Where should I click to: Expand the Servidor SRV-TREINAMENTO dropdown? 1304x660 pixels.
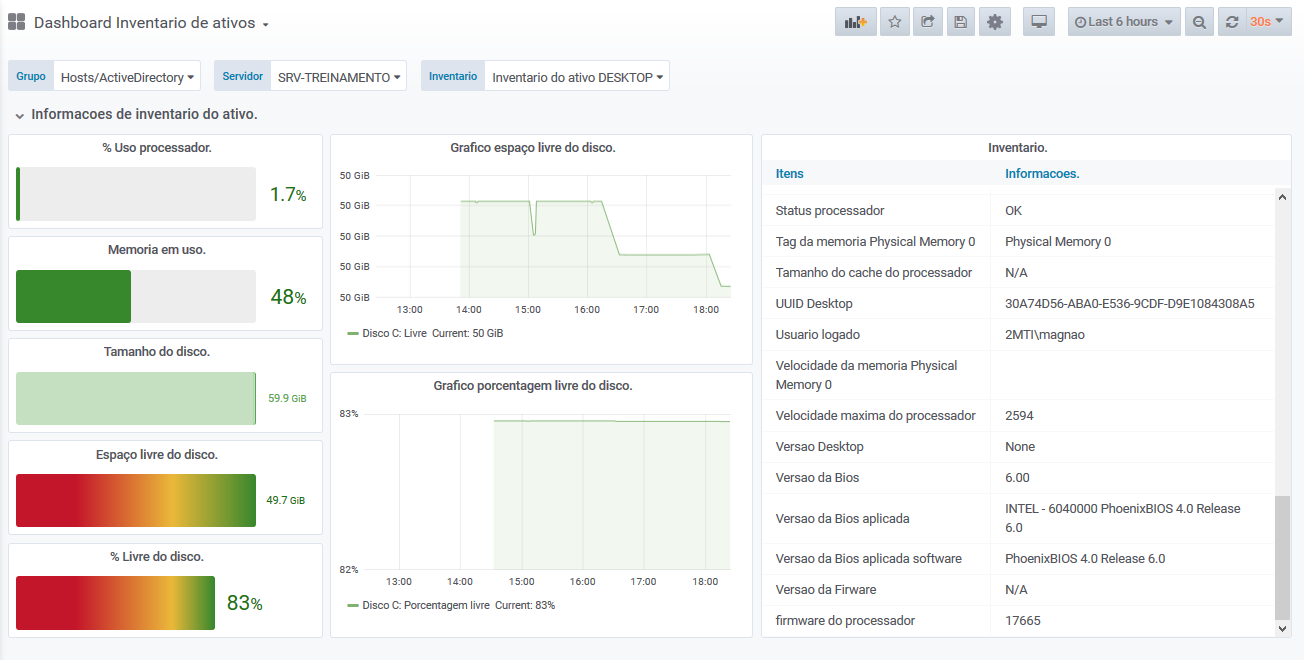coord(339,77)
